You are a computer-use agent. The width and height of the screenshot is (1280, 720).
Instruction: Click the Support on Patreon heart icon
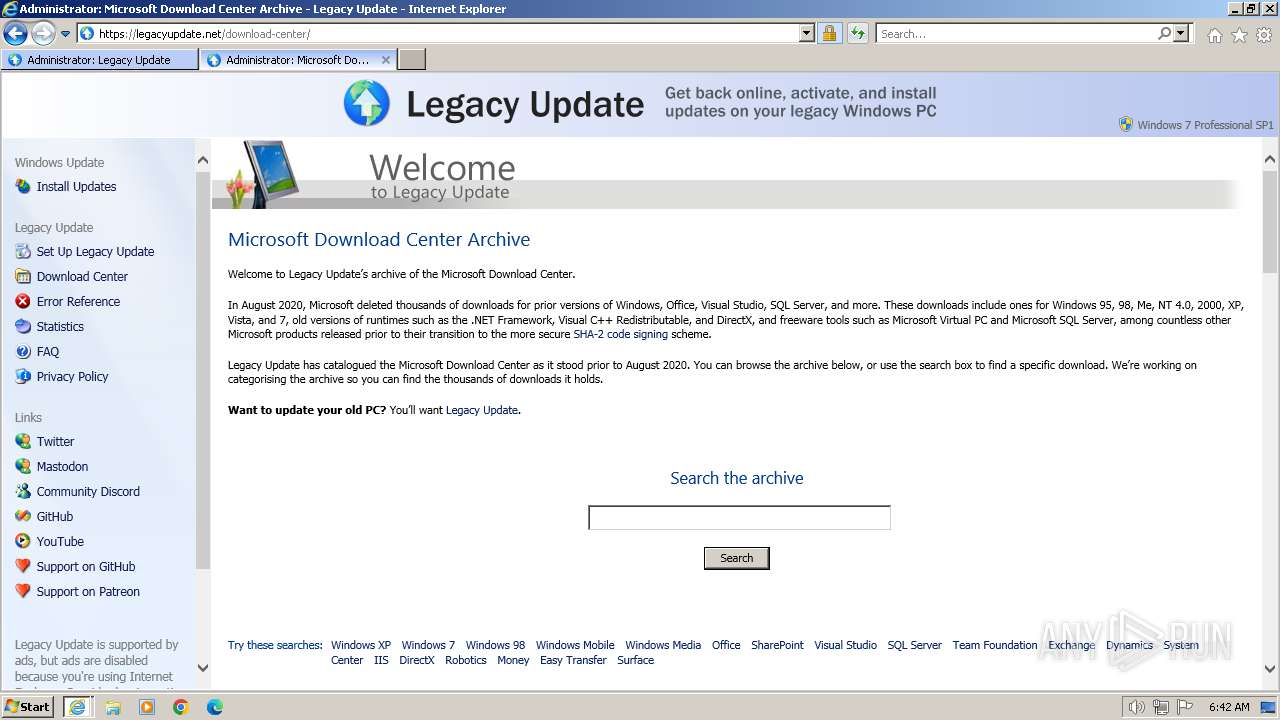coord(23,591)
